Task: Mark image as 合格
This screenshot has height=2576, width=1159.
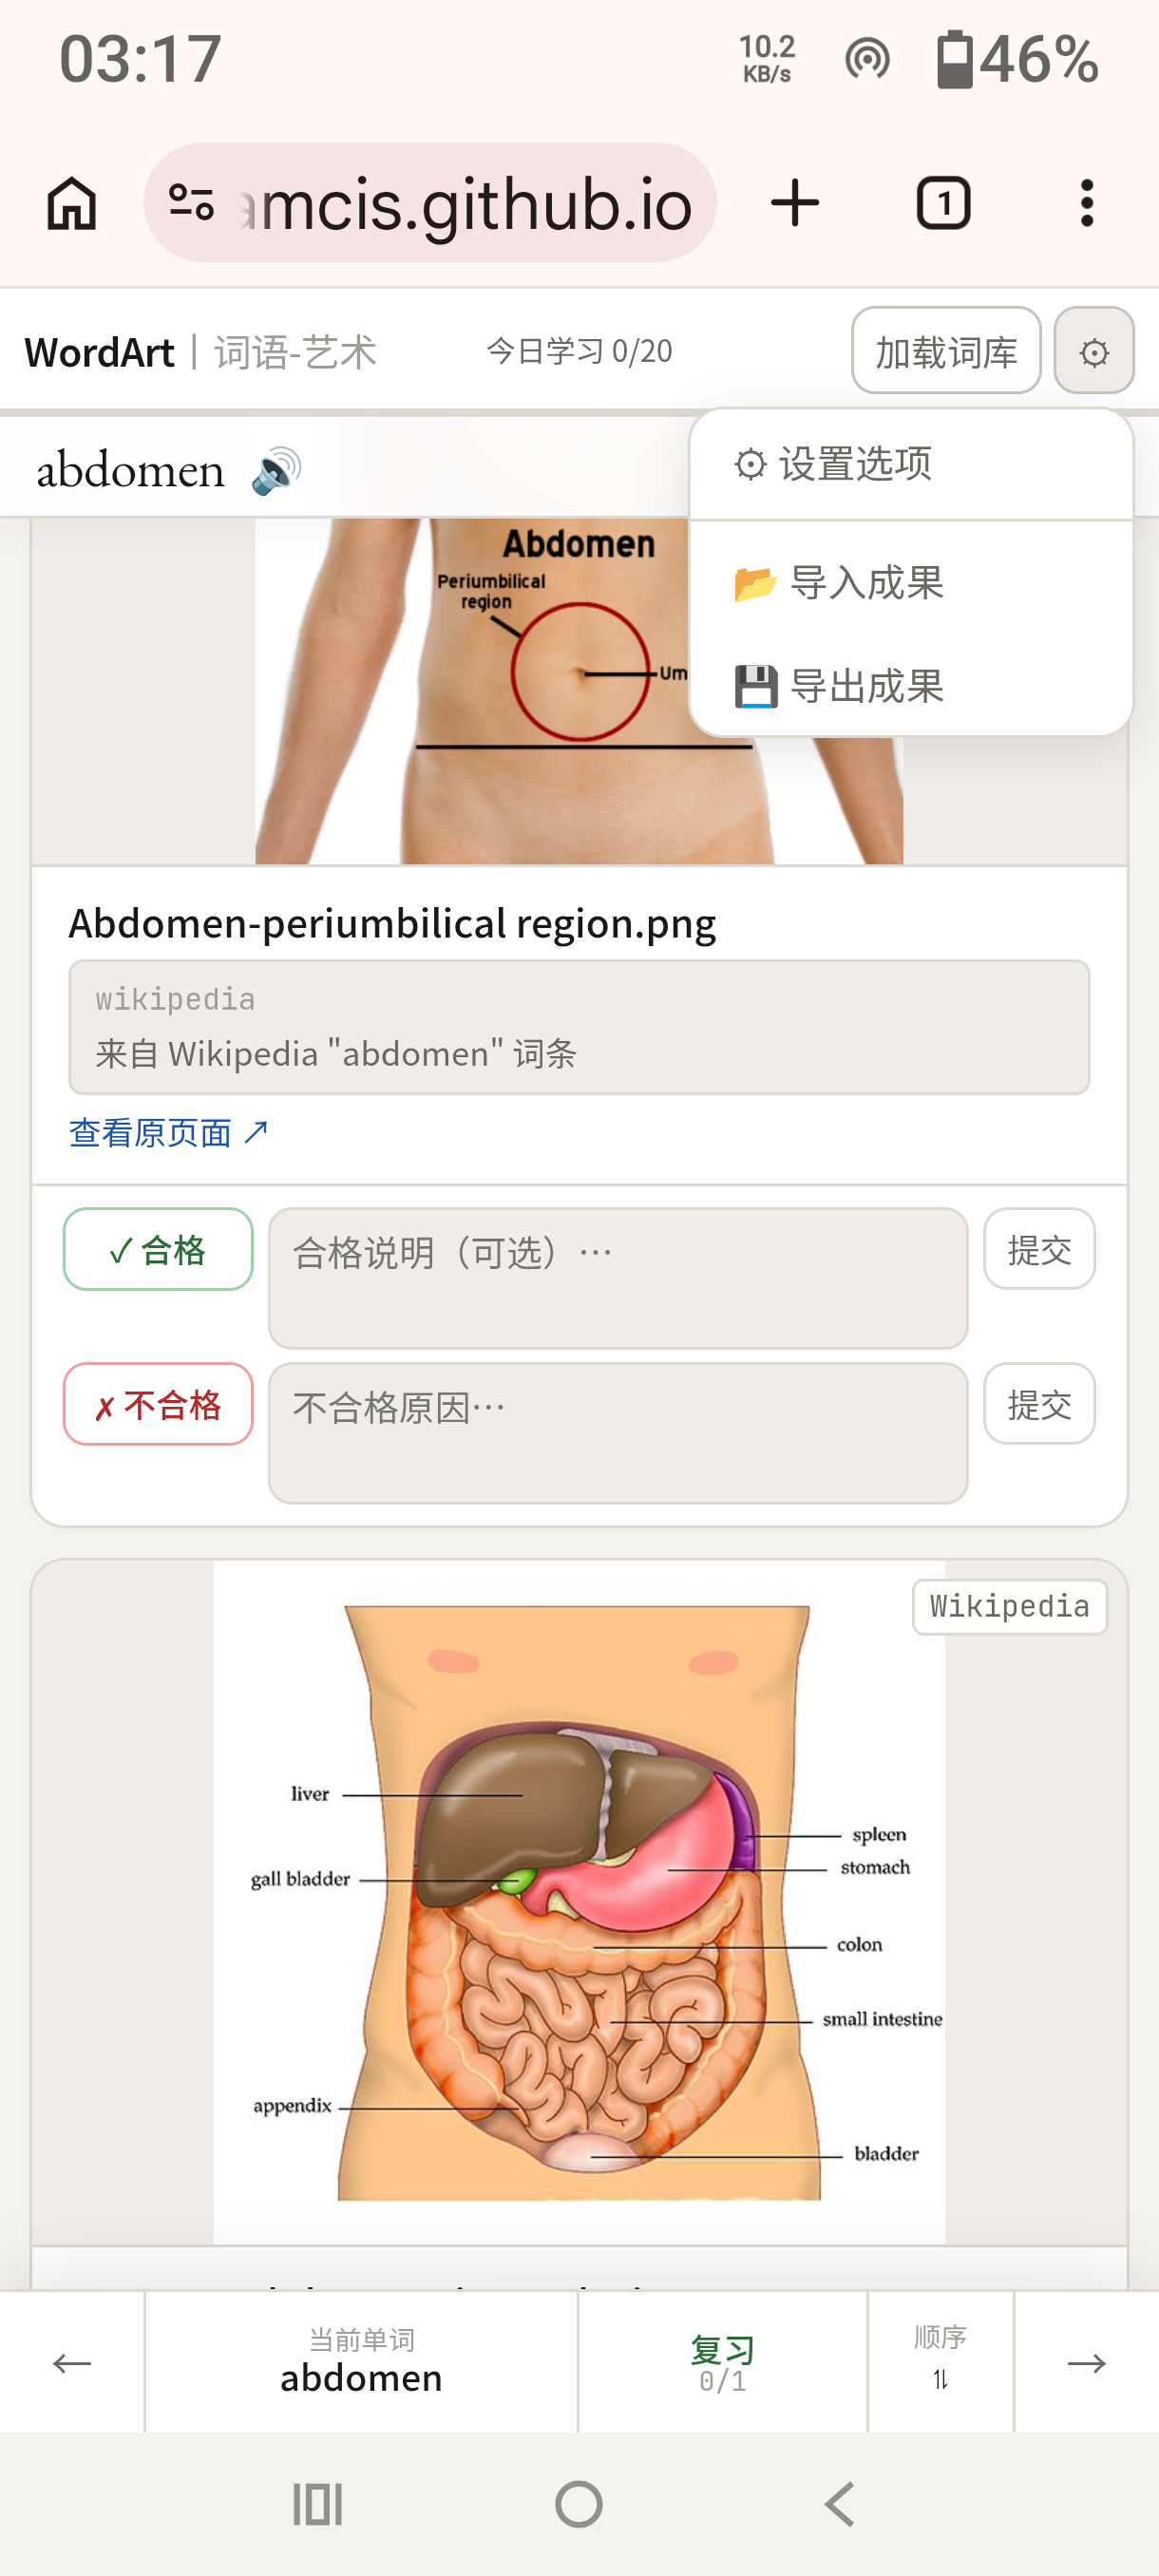Action: [x=158, y=1249]
